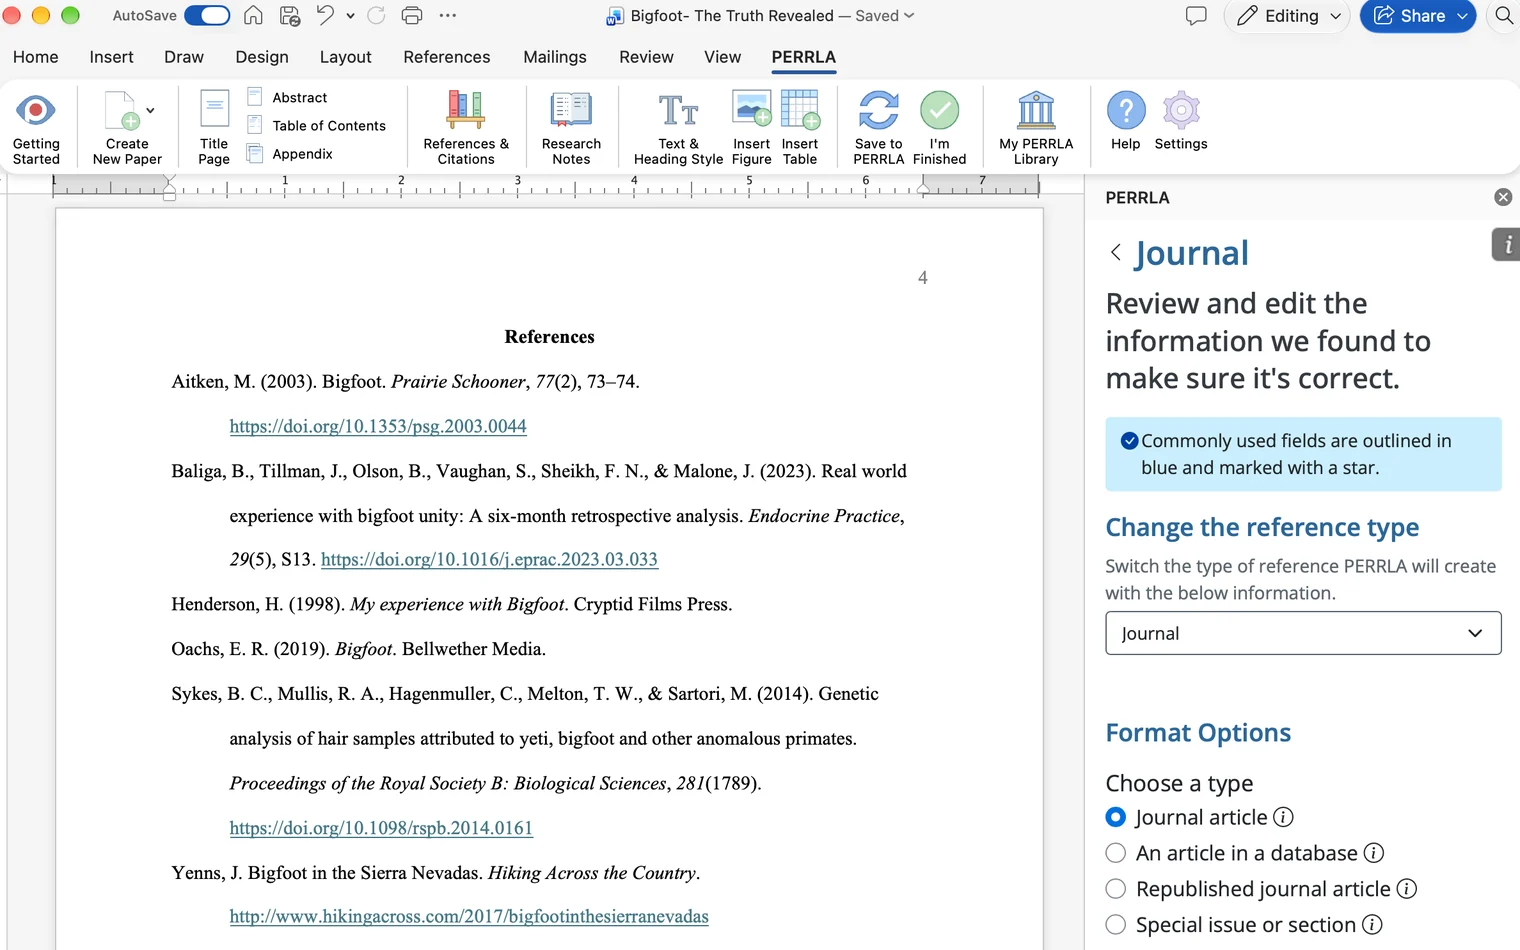Open the reference type Journal dropdown
Viewport: 1520px width, 950px height.
(x=1303, y=633)
